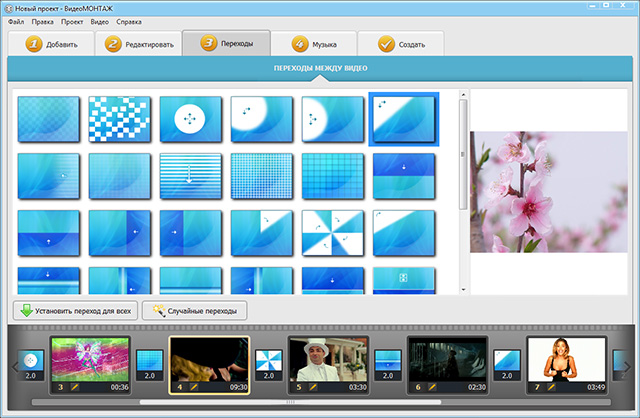
Task: Select the transition slot between clips 3 and 4
Action: coord(149,363)
